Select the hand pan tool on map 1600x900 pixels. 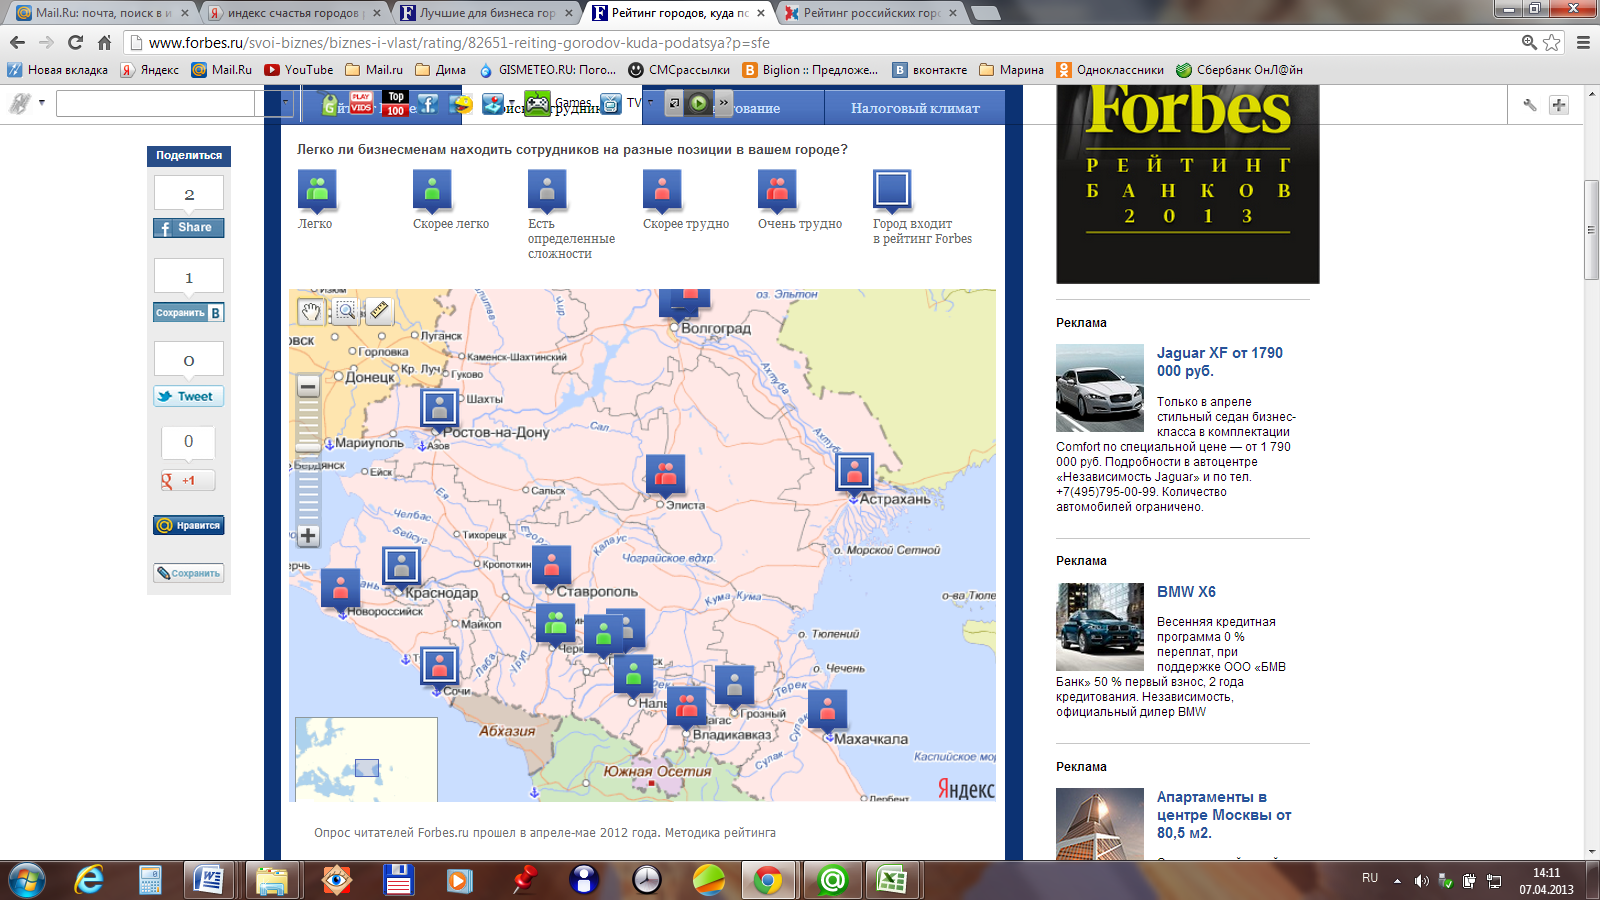(311, 311)
